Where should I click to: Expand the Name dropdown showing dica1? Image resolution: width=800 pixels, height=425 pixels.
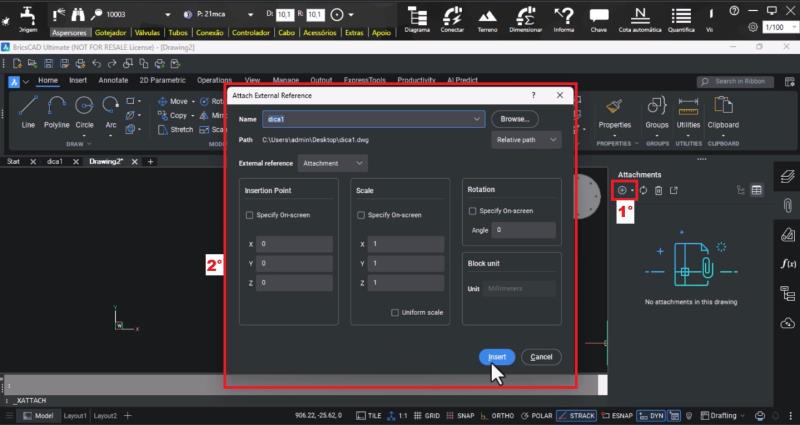(478, 119)
